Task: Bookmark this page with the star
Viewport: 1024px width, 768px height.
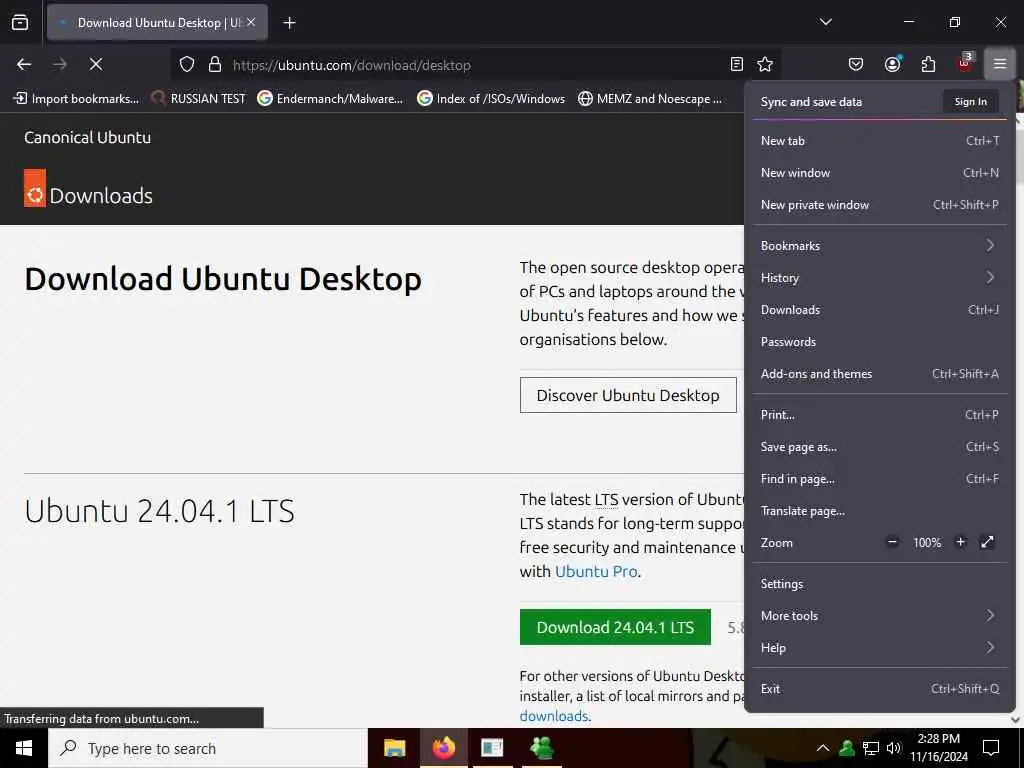Action: click(765, 64)
